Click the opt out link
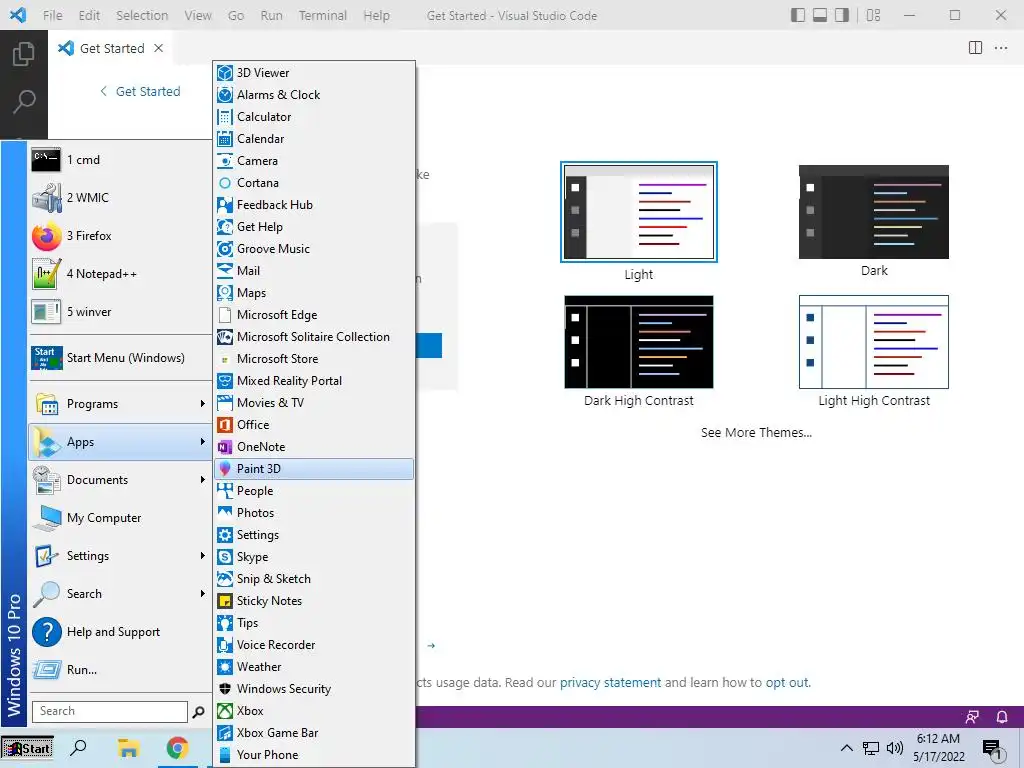The width and height of the screenshot is (1024, 768). tap(787, 682)
